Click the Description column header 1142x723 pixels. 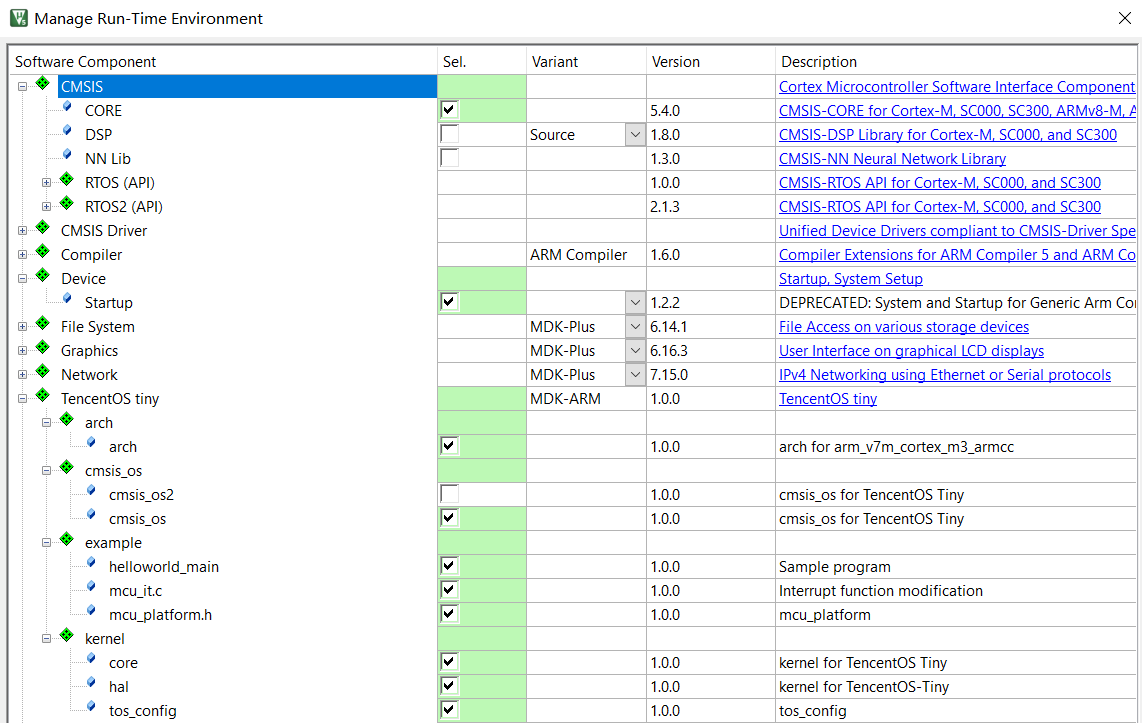(956, 62)
